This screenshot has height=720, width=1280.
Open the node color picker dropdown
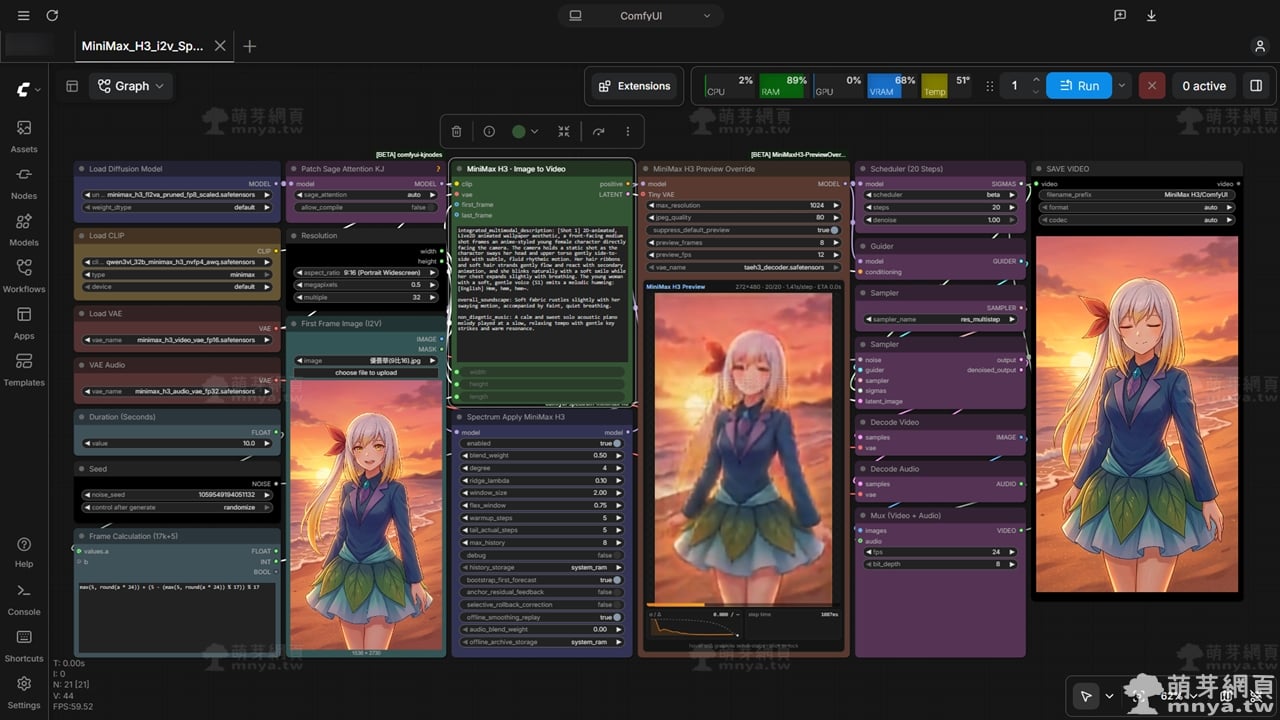tap(526, 131)
